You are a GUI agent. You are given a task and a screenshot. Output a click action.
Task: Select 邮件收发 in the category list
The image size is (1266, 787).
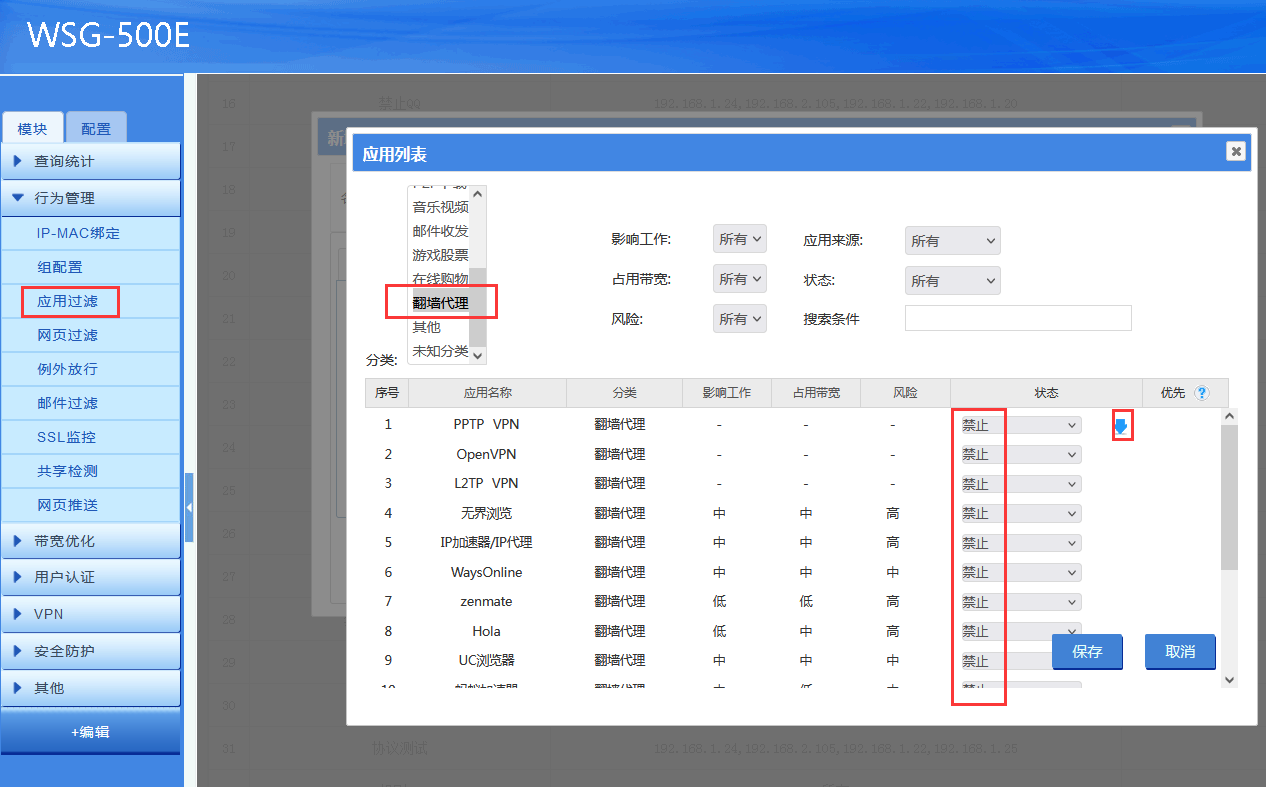tap(440, 231)
